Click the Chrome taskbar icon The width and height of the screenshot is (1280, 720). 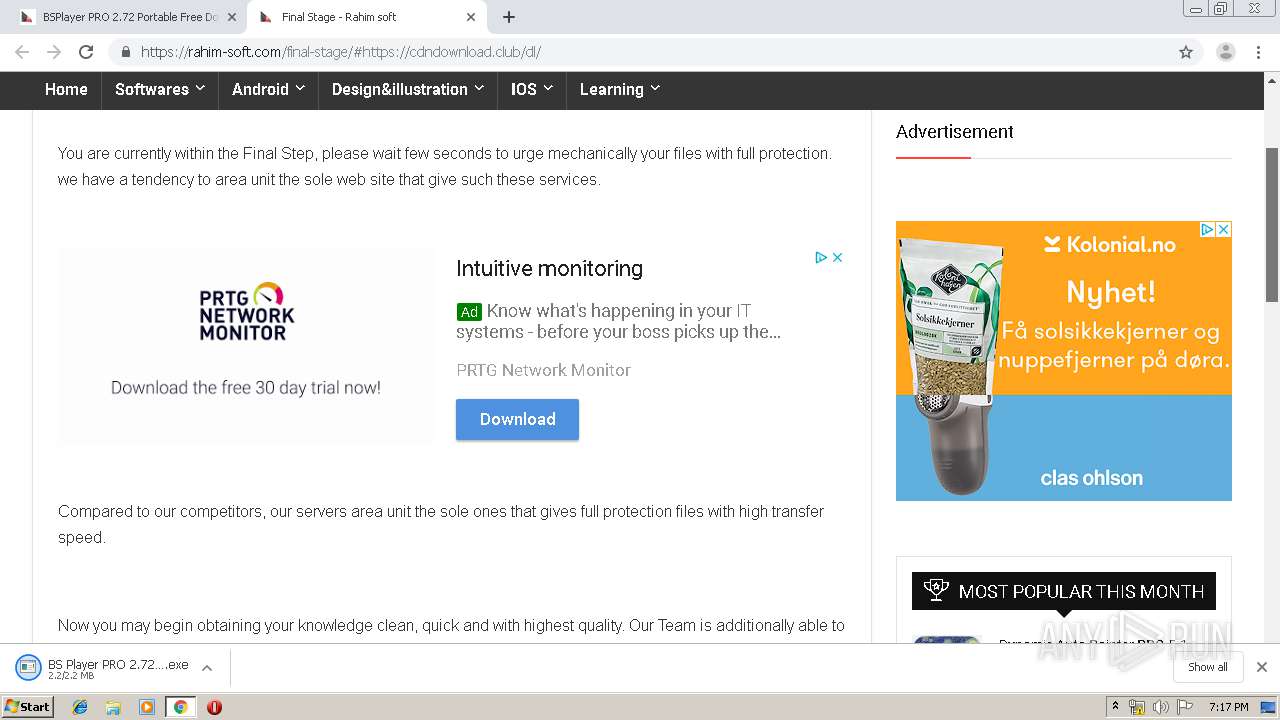pos(181,707)
